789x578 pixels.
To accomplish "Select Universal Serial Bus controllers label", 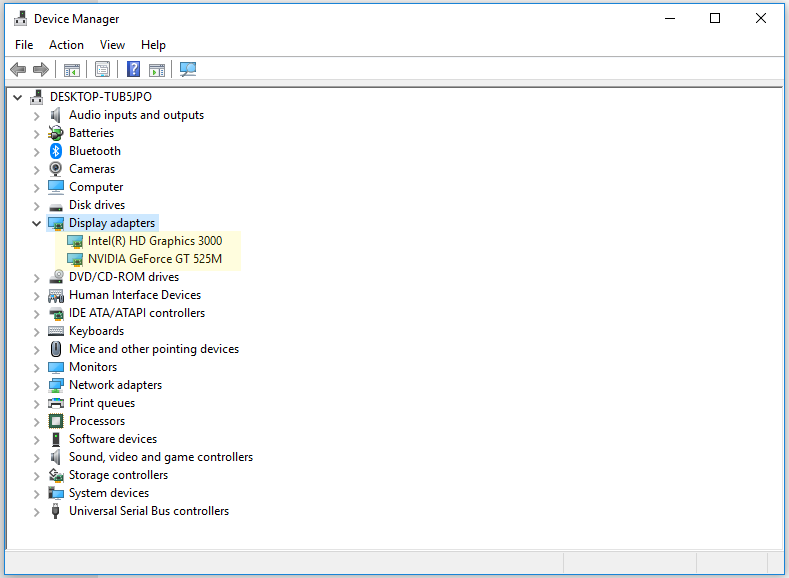I will tap(148, 511).
